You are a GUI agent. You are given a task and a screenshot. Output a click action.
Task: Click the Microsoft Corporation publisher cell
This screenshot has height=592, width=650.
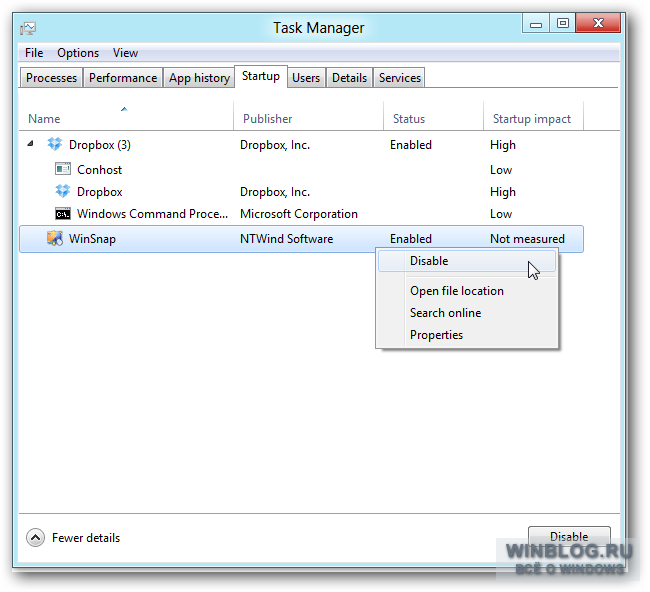pyautogui.click(x=299, y=214)
